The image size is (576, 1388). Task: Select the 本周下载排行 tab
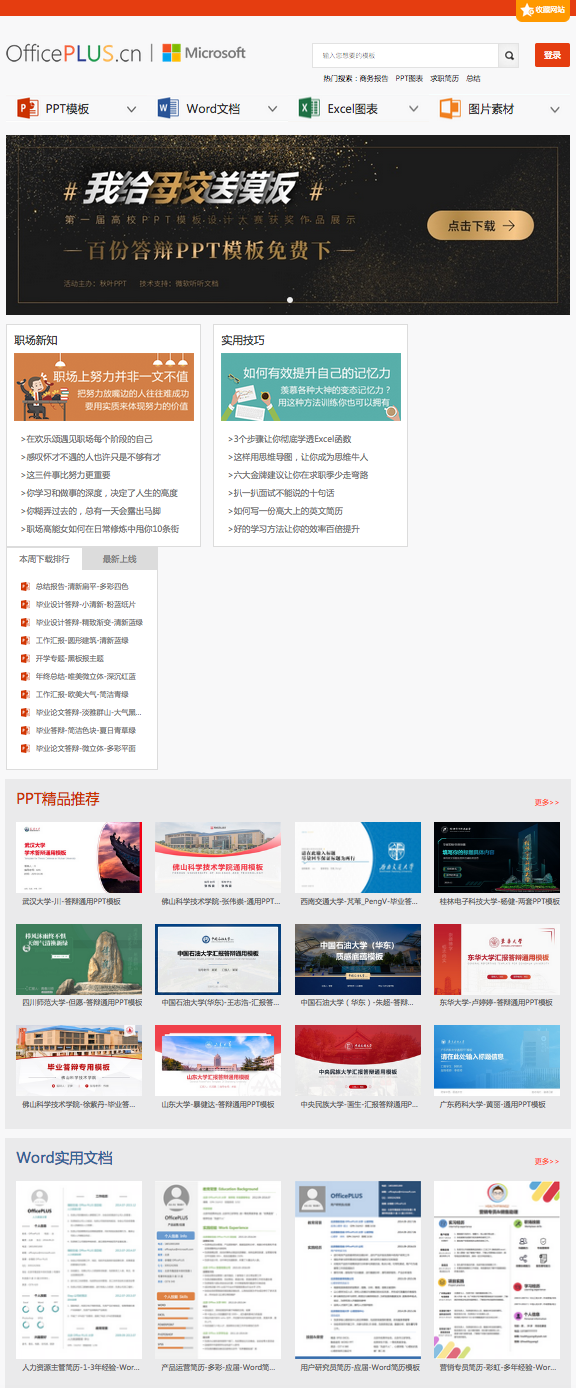(44, 559)
